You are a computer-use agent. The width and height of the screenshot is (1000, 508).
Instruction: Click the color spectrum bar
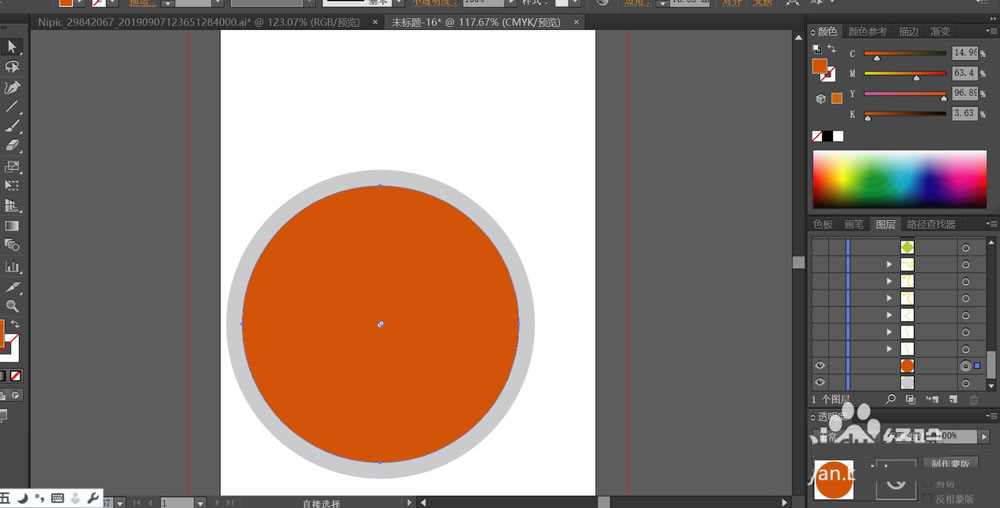pos(899,180)
